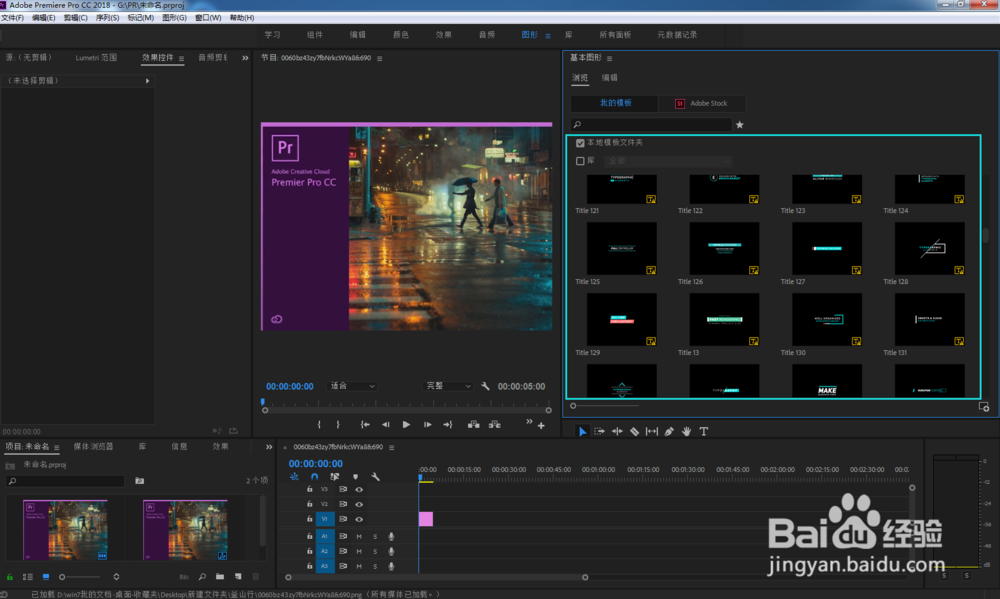Click Mark In in program monitor
The height and width of the screenshot is (599, 1000).
319,425
